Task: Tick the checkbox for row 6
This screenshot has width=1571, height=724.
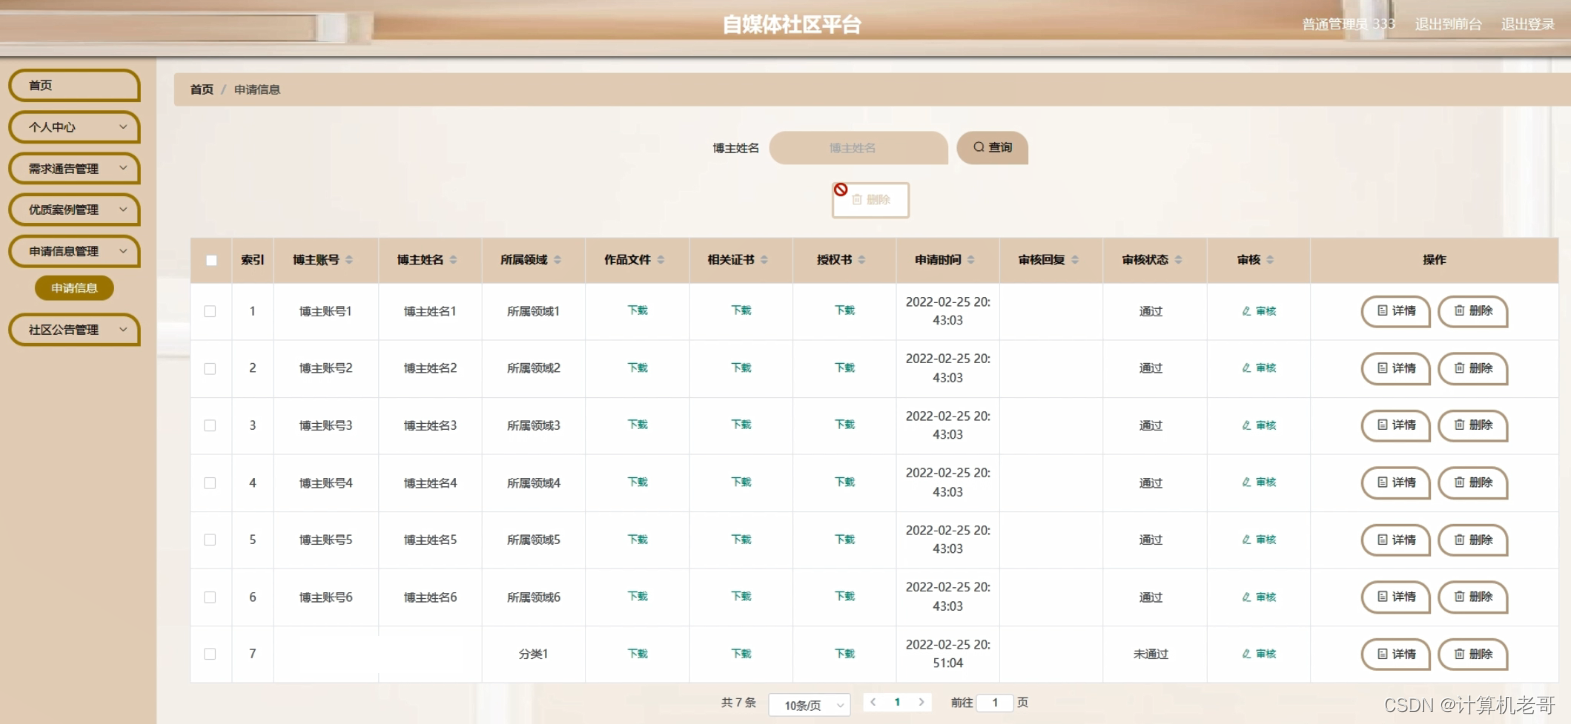Action: point(210,597)
